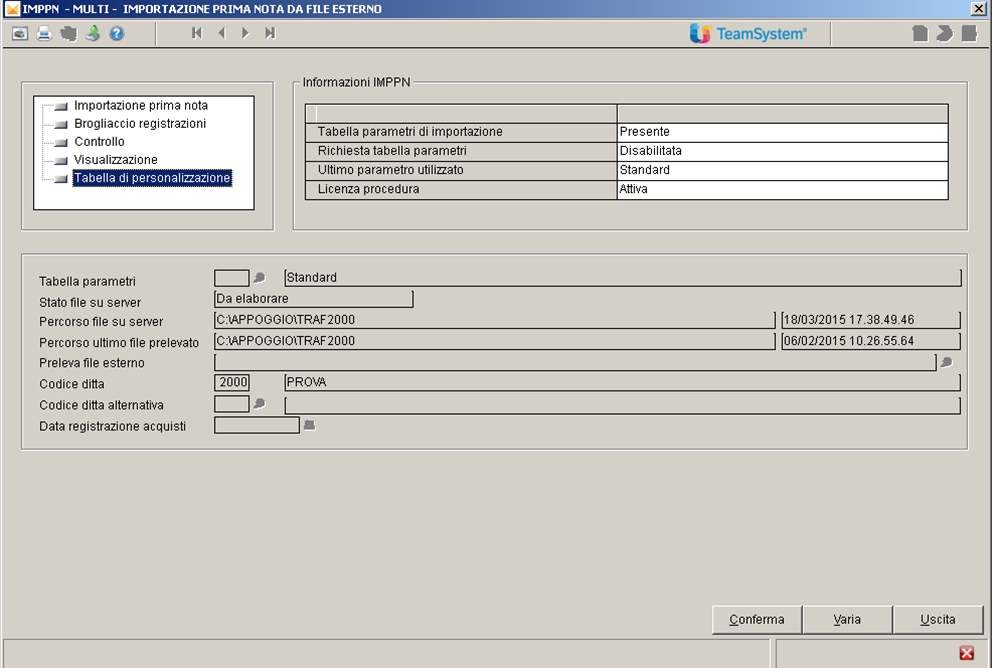Open help with the blue question mark
992x668 pixels.
click(116, 34)
